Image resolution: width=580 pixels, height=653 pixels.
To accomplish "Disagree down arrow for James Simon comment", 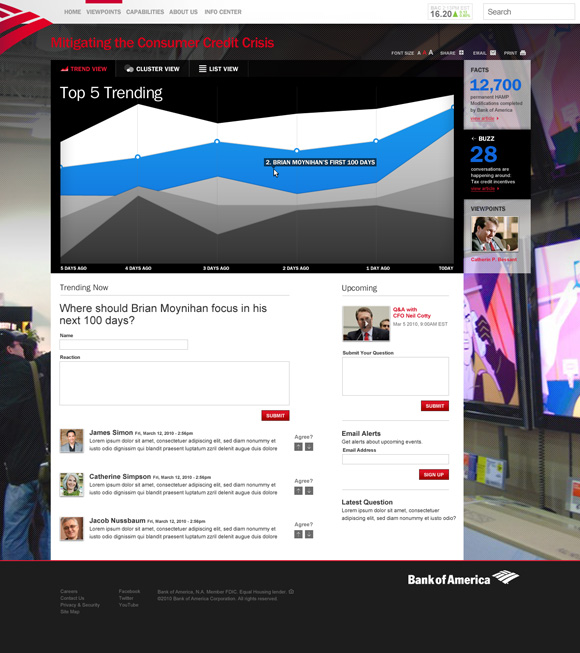I will coord(309,447).
